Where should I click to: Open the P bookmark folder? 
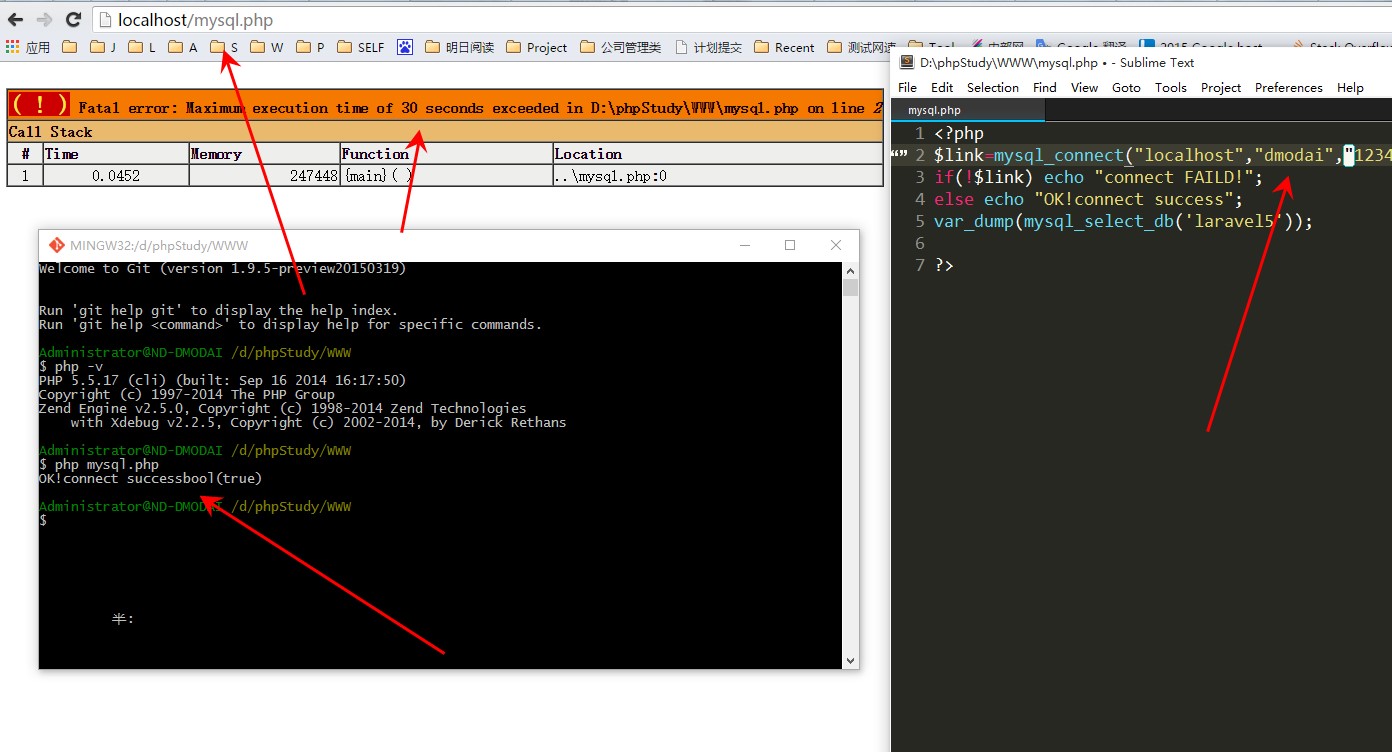(x=310, y=47)
